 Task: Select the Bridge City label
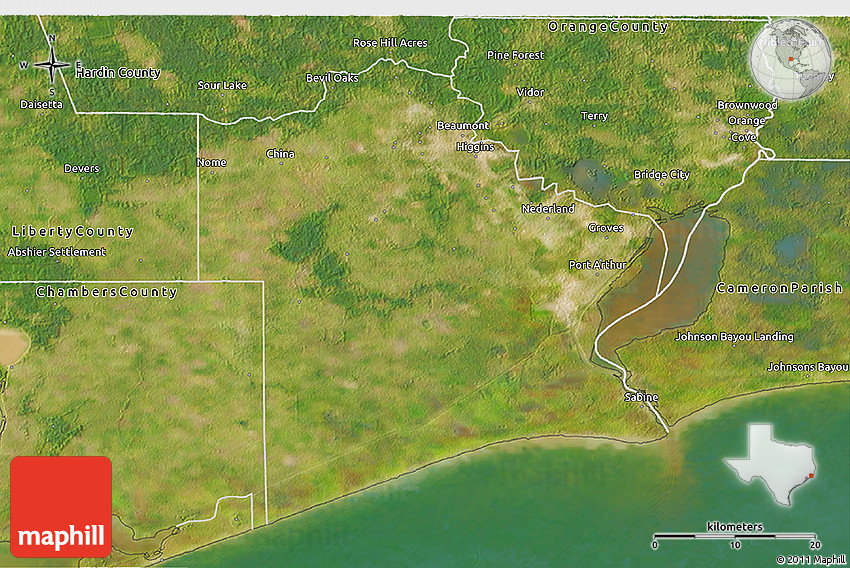(x=661, y=175)
